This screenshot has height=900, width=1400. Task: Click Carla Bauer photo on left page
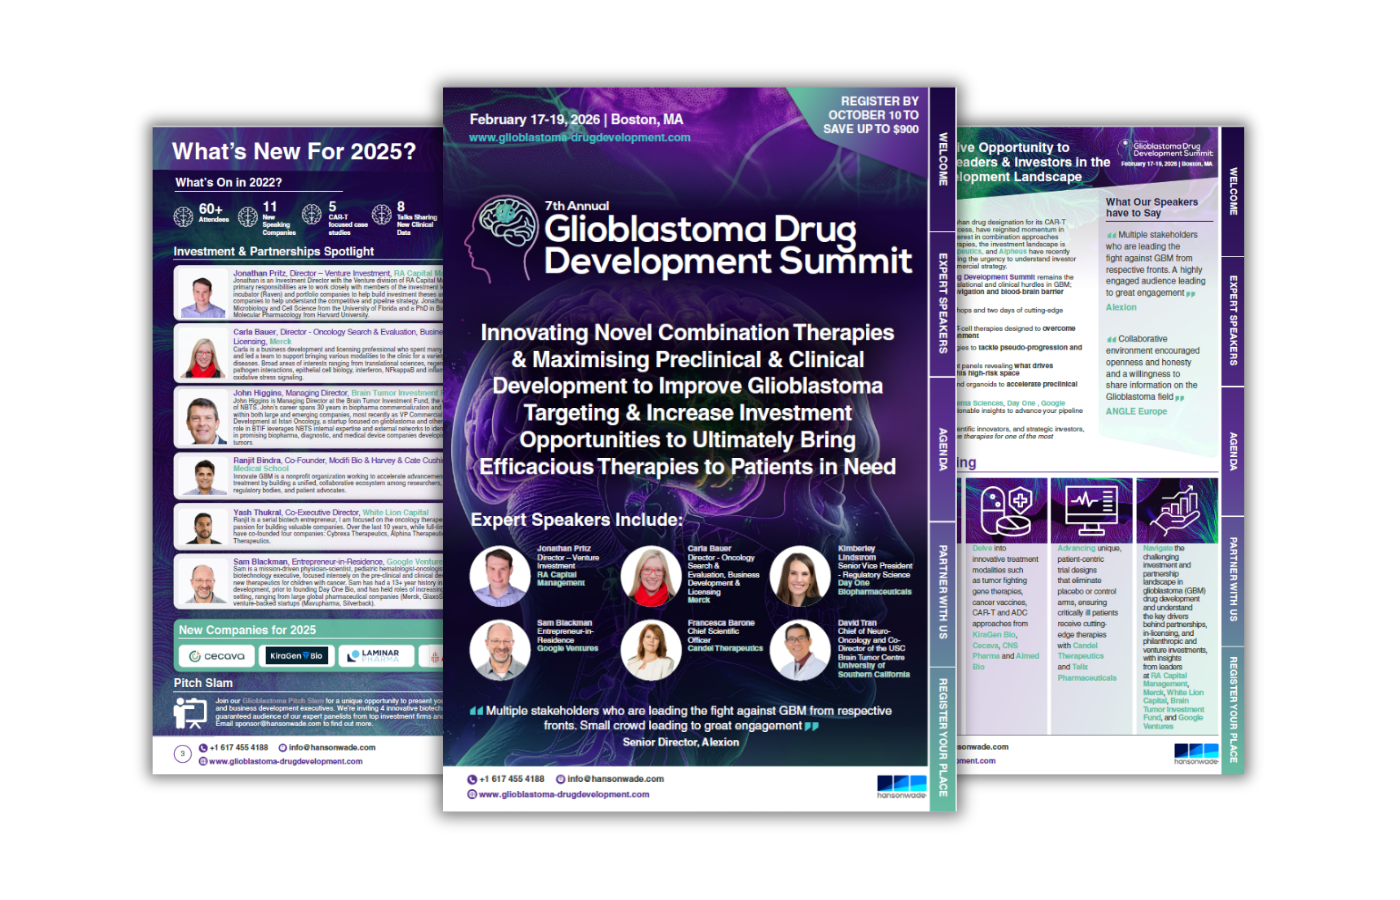coord(202,353)
